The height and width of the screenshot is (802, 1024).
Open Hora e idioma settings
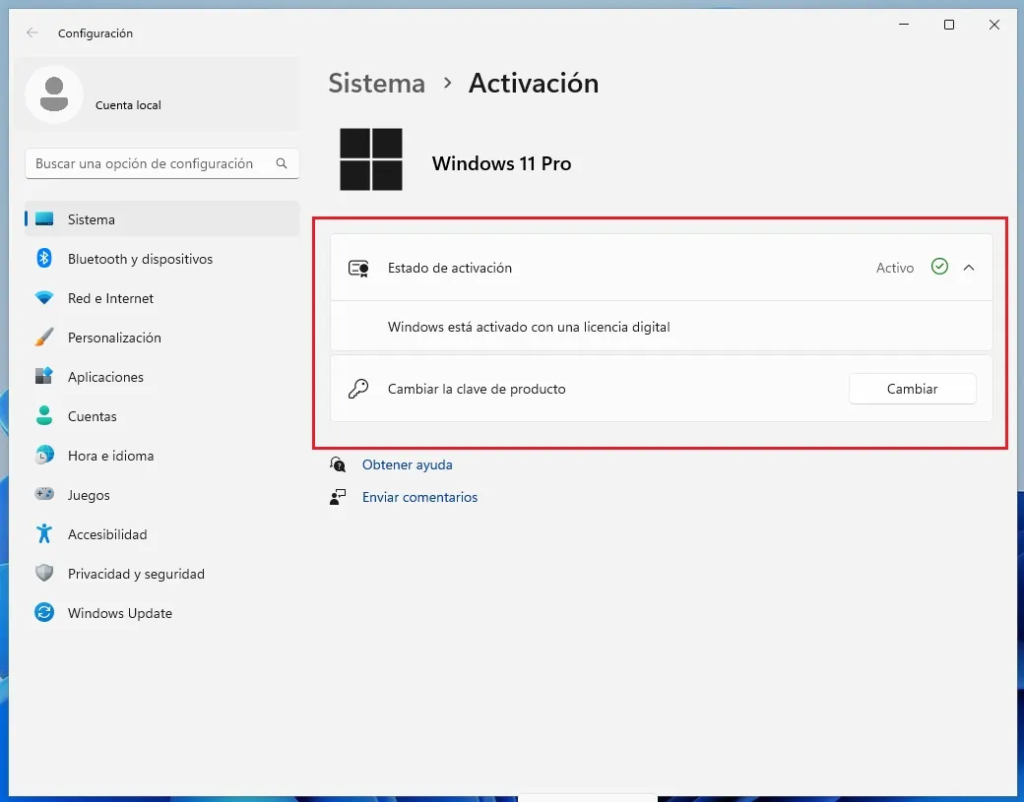click(x=111, y=456)
